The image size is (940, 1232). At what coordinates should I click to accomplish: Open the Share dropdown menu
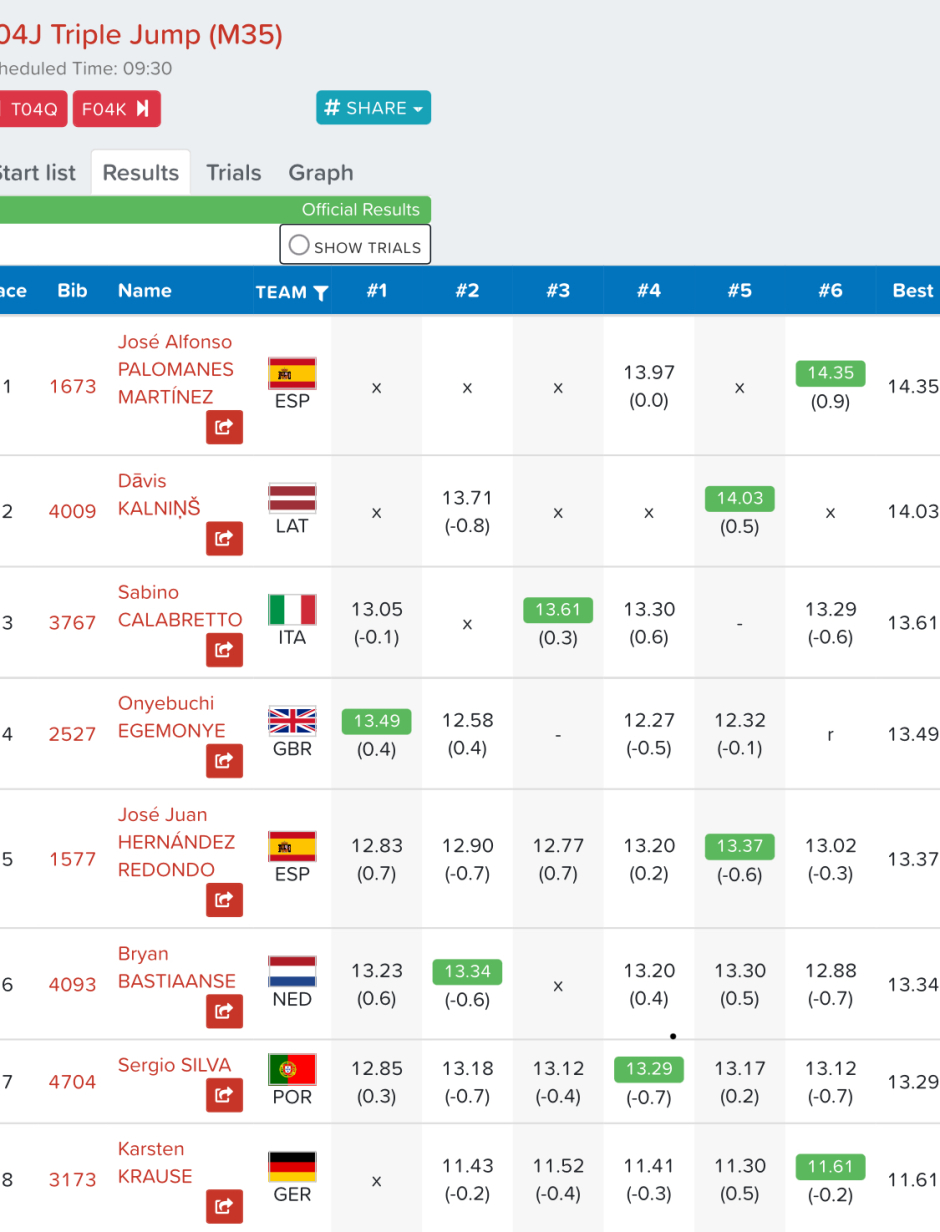[x=373, y=108]
